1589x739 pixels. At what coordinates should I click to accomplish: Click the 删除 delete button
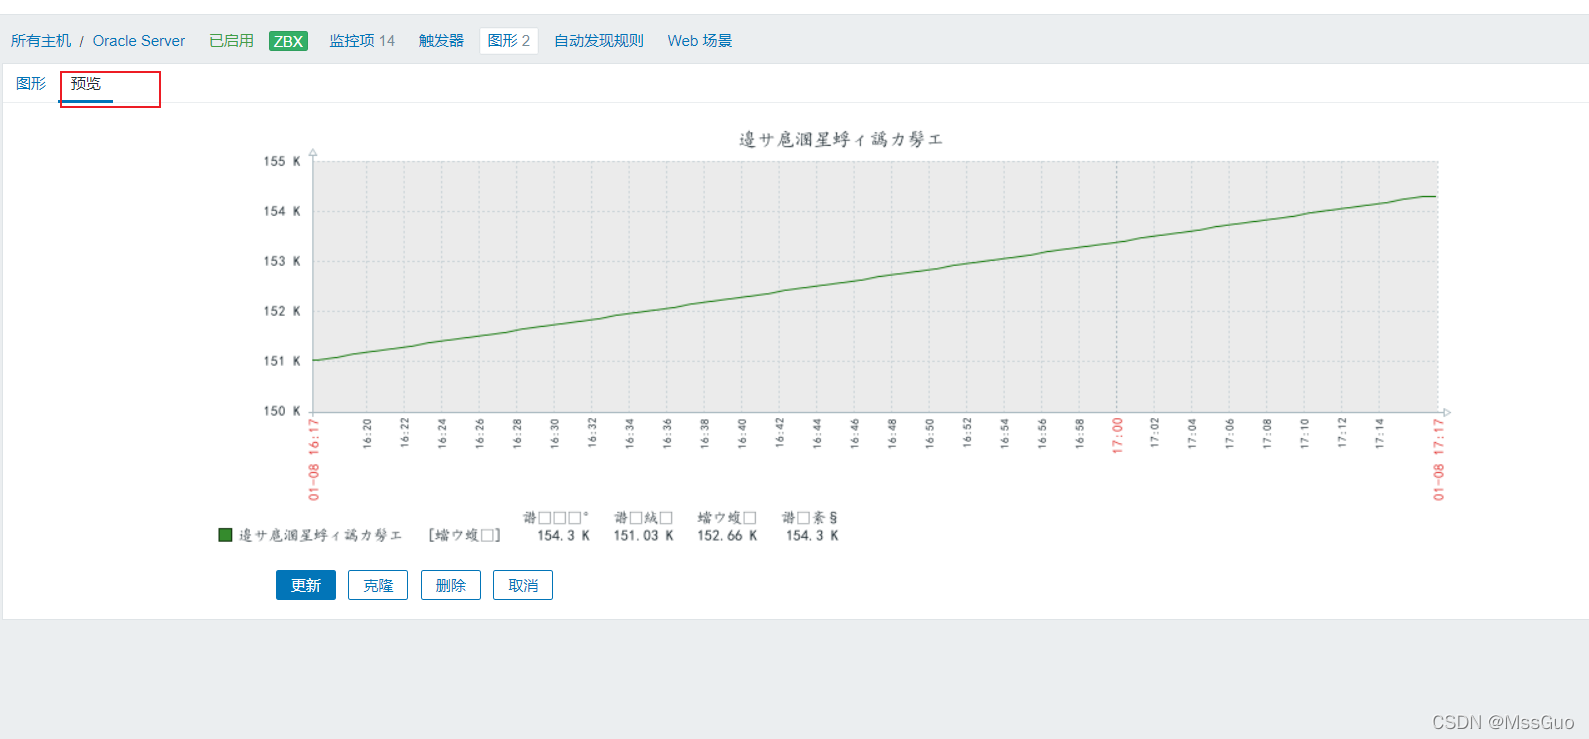451,585
